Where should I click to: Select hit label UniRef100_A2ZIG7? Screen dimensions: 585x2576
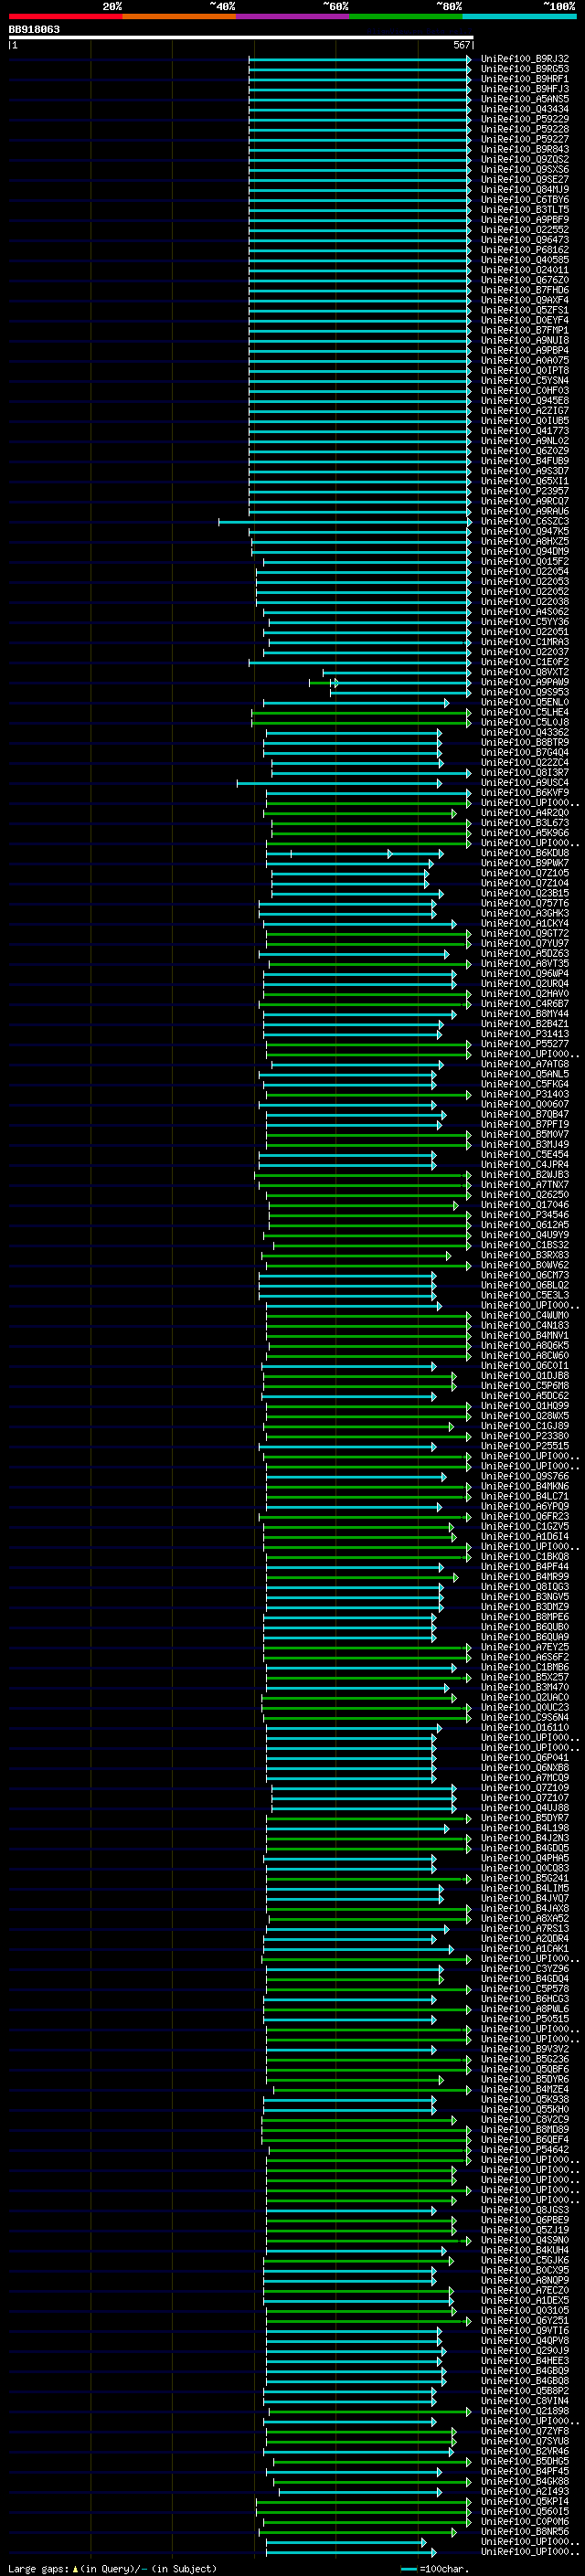(525, 410)
